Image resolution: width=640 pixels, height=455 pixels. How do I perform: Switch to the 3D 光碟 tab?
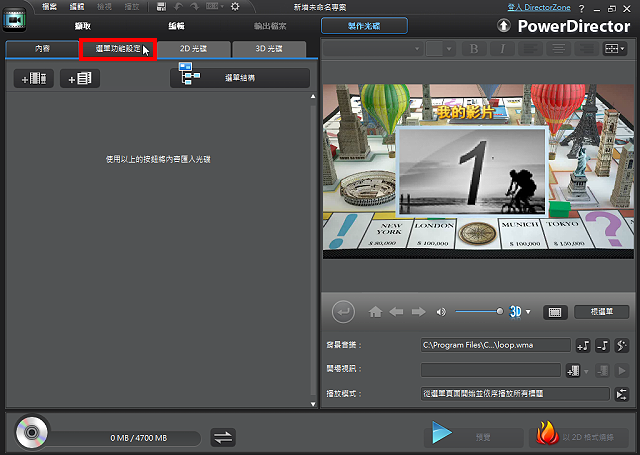(269, 49)
